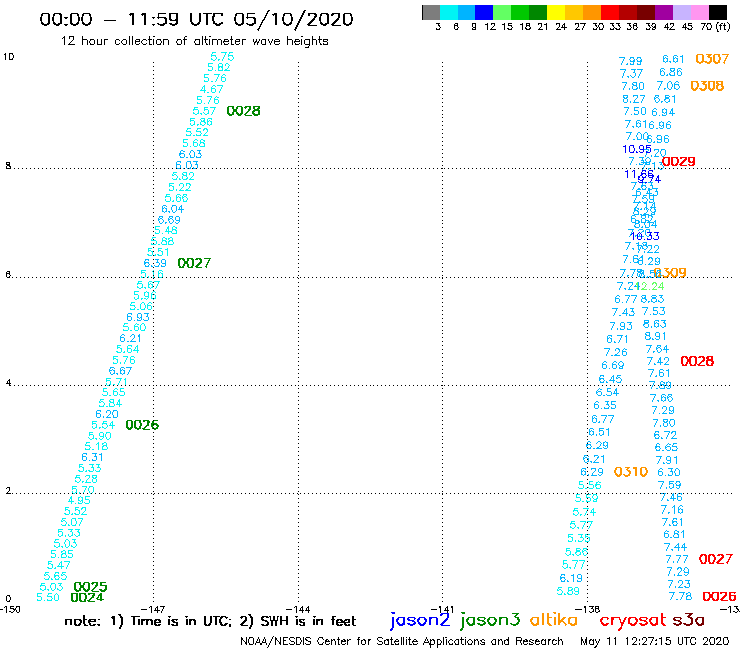Image resolution: width=740 pixels, height=650 pixels.
Task: Click the gray swatch in the legend
Action: [431, 12]
